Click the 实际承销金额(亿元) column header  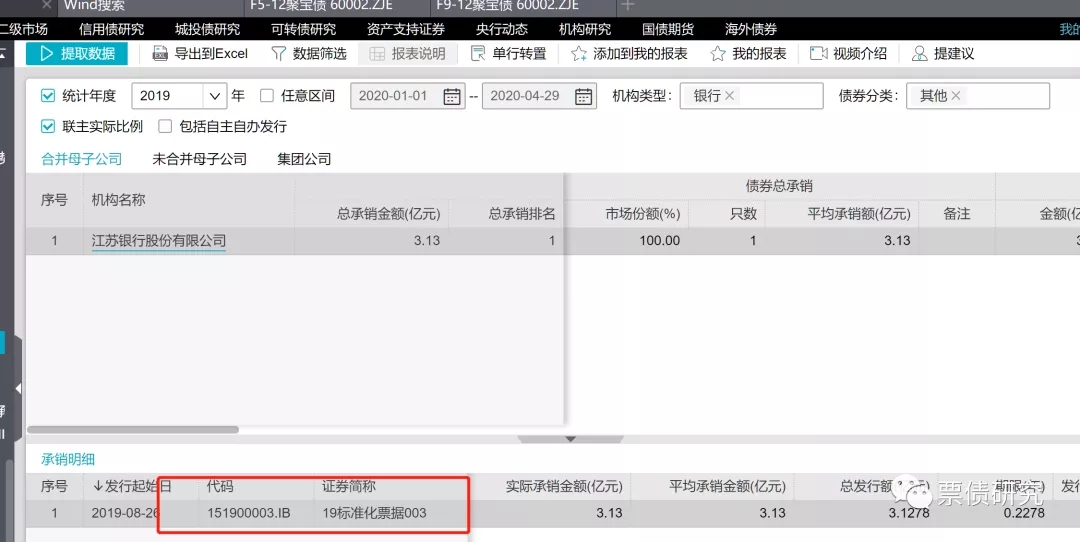pos(564,486)
